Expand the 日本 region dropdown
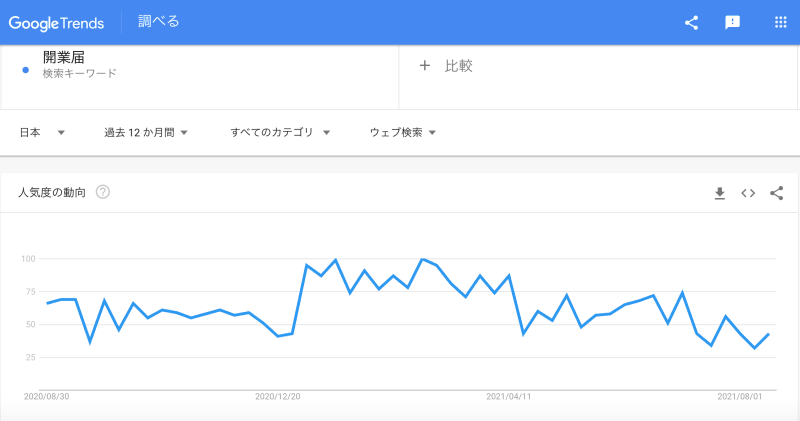800x421 pixels. point(42,132)
